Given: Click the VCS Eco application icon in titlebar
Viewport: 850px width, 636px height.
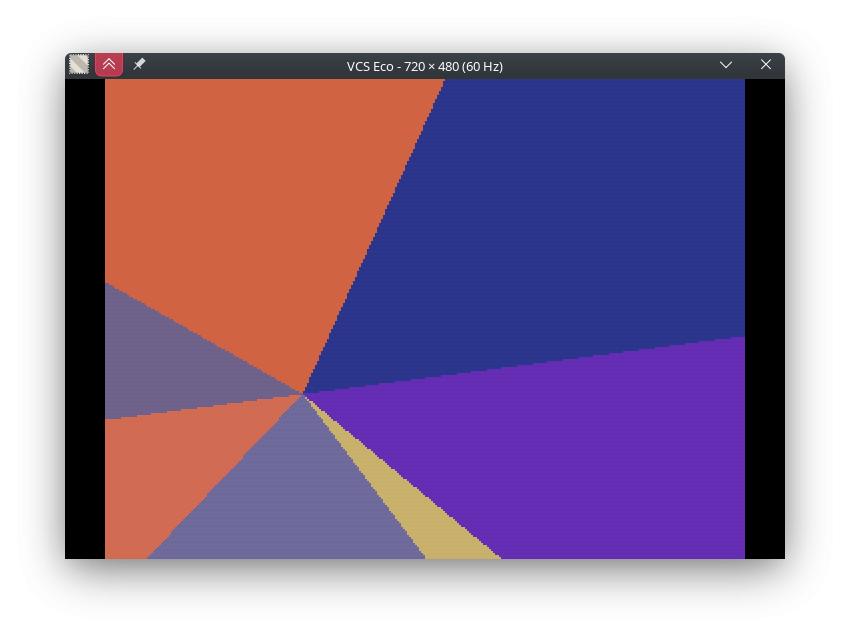Looking at the screenshot, I should tap(79, 65).
